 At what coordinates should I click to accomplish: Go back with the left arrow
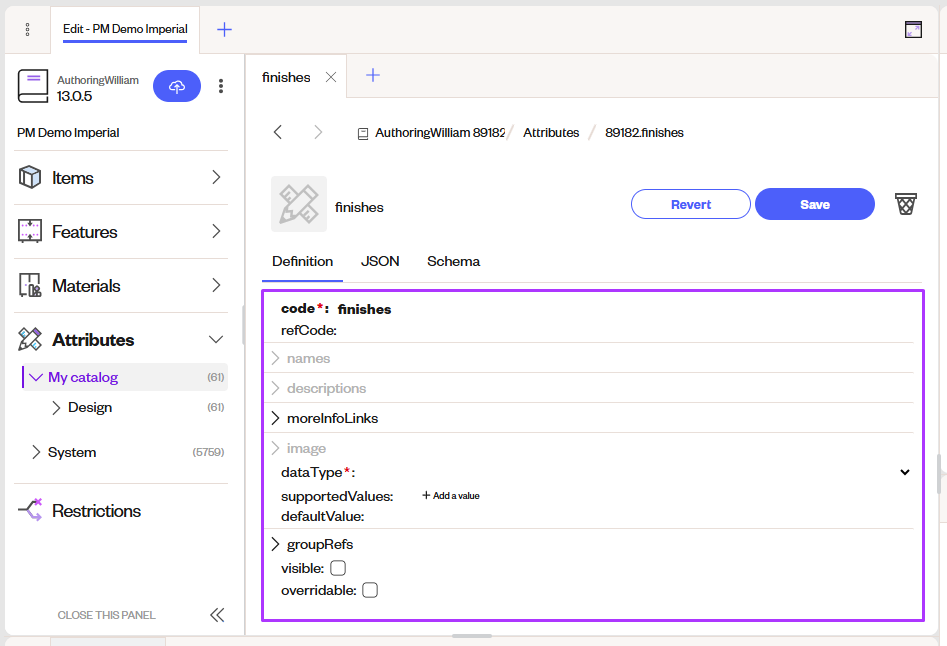[278, 132]
